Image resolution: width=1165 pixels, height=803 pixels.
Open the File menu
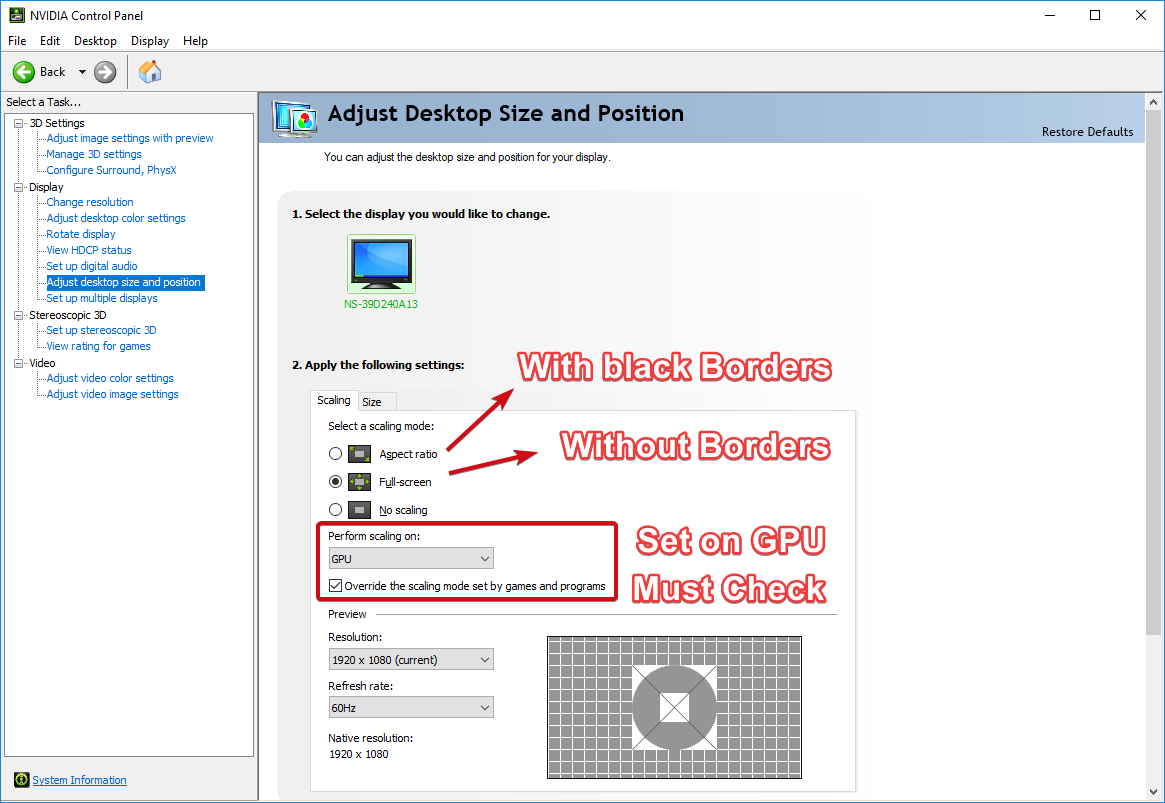pyautogui.click(x=17, y=41)
